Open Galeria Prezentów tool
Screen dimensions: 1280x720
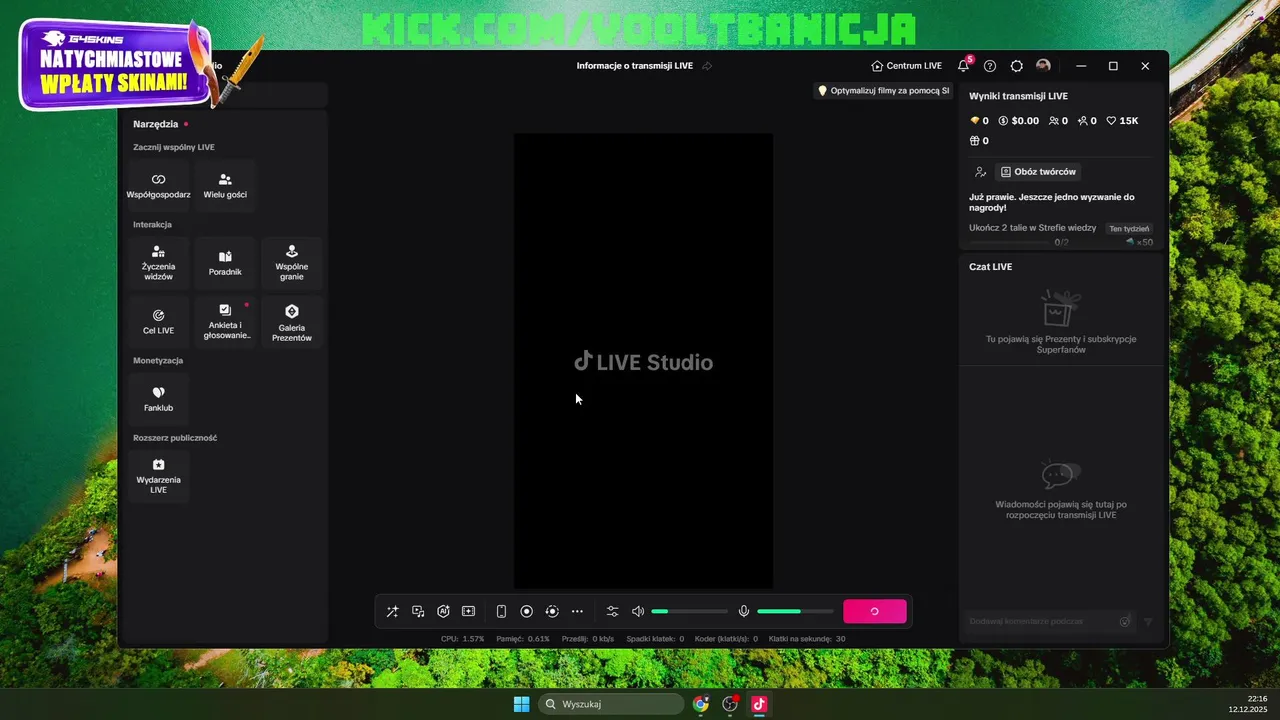click(292, 321)
